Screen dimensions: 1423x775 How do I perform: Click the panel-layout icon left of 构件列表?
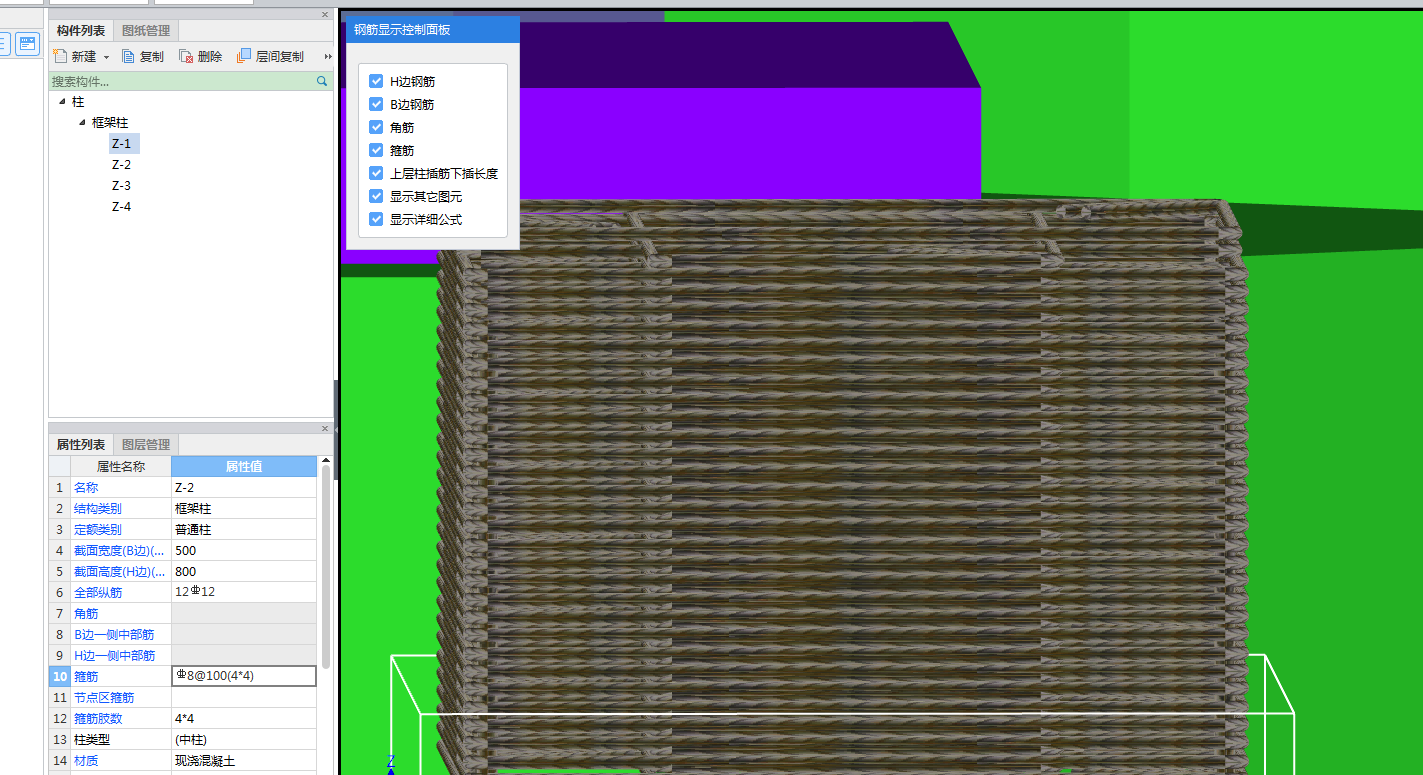click(x=27, y=44)
